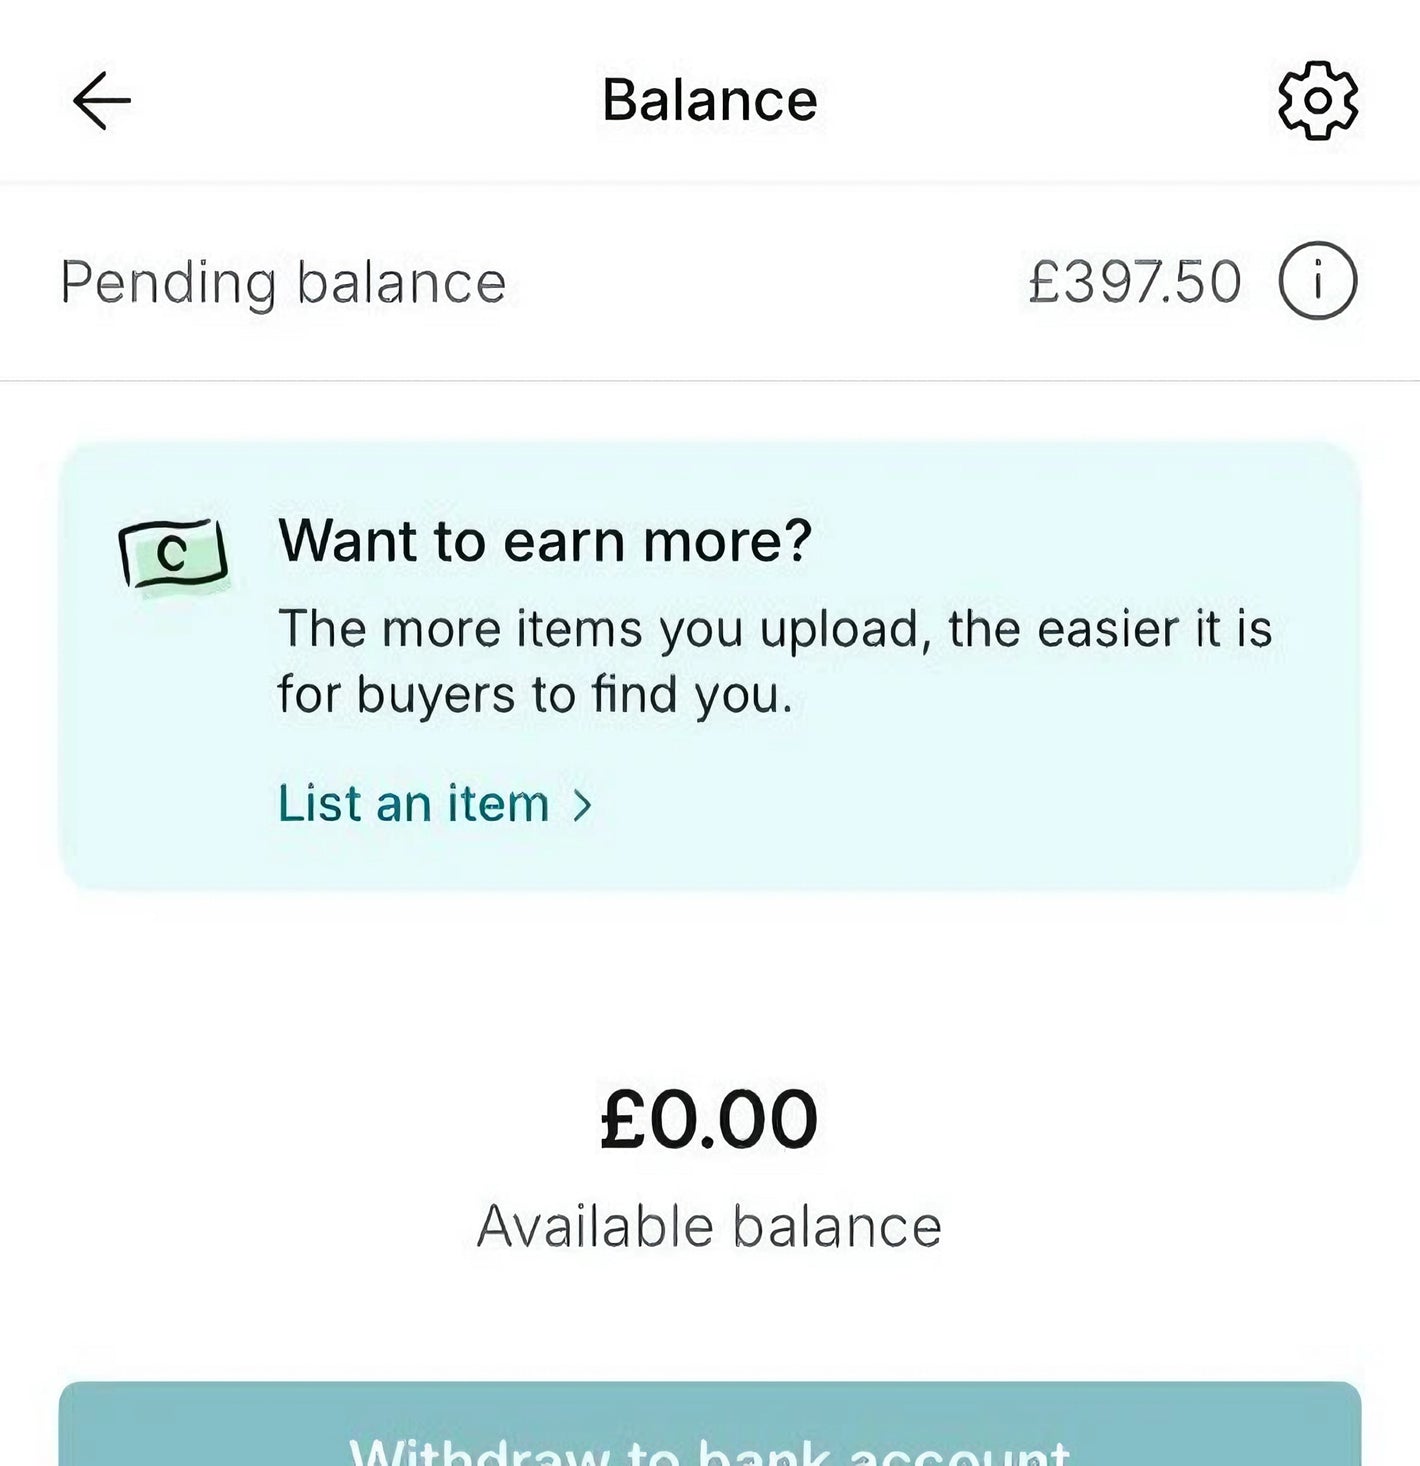Click the 'Want to earn more?' heading
Image resolution: width=1420 pixels, height=1466 pixels.
click(x=545, y=541)
